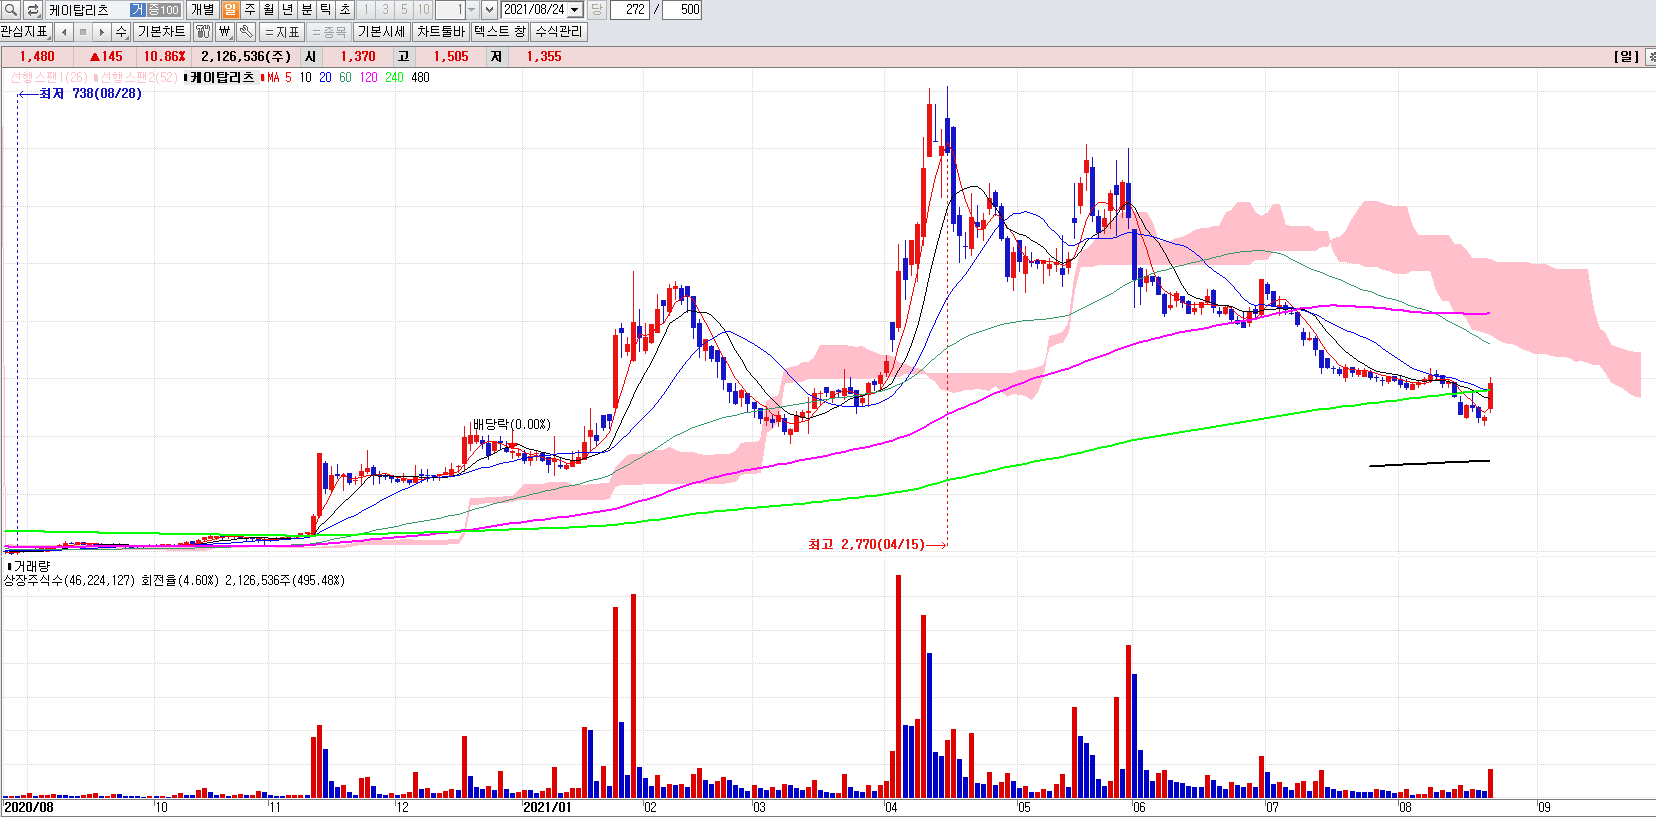The image size is (1656, 817).
Task: Click '선행스팬1(26)' Ichimoku legend label
Action: point(49,78)
